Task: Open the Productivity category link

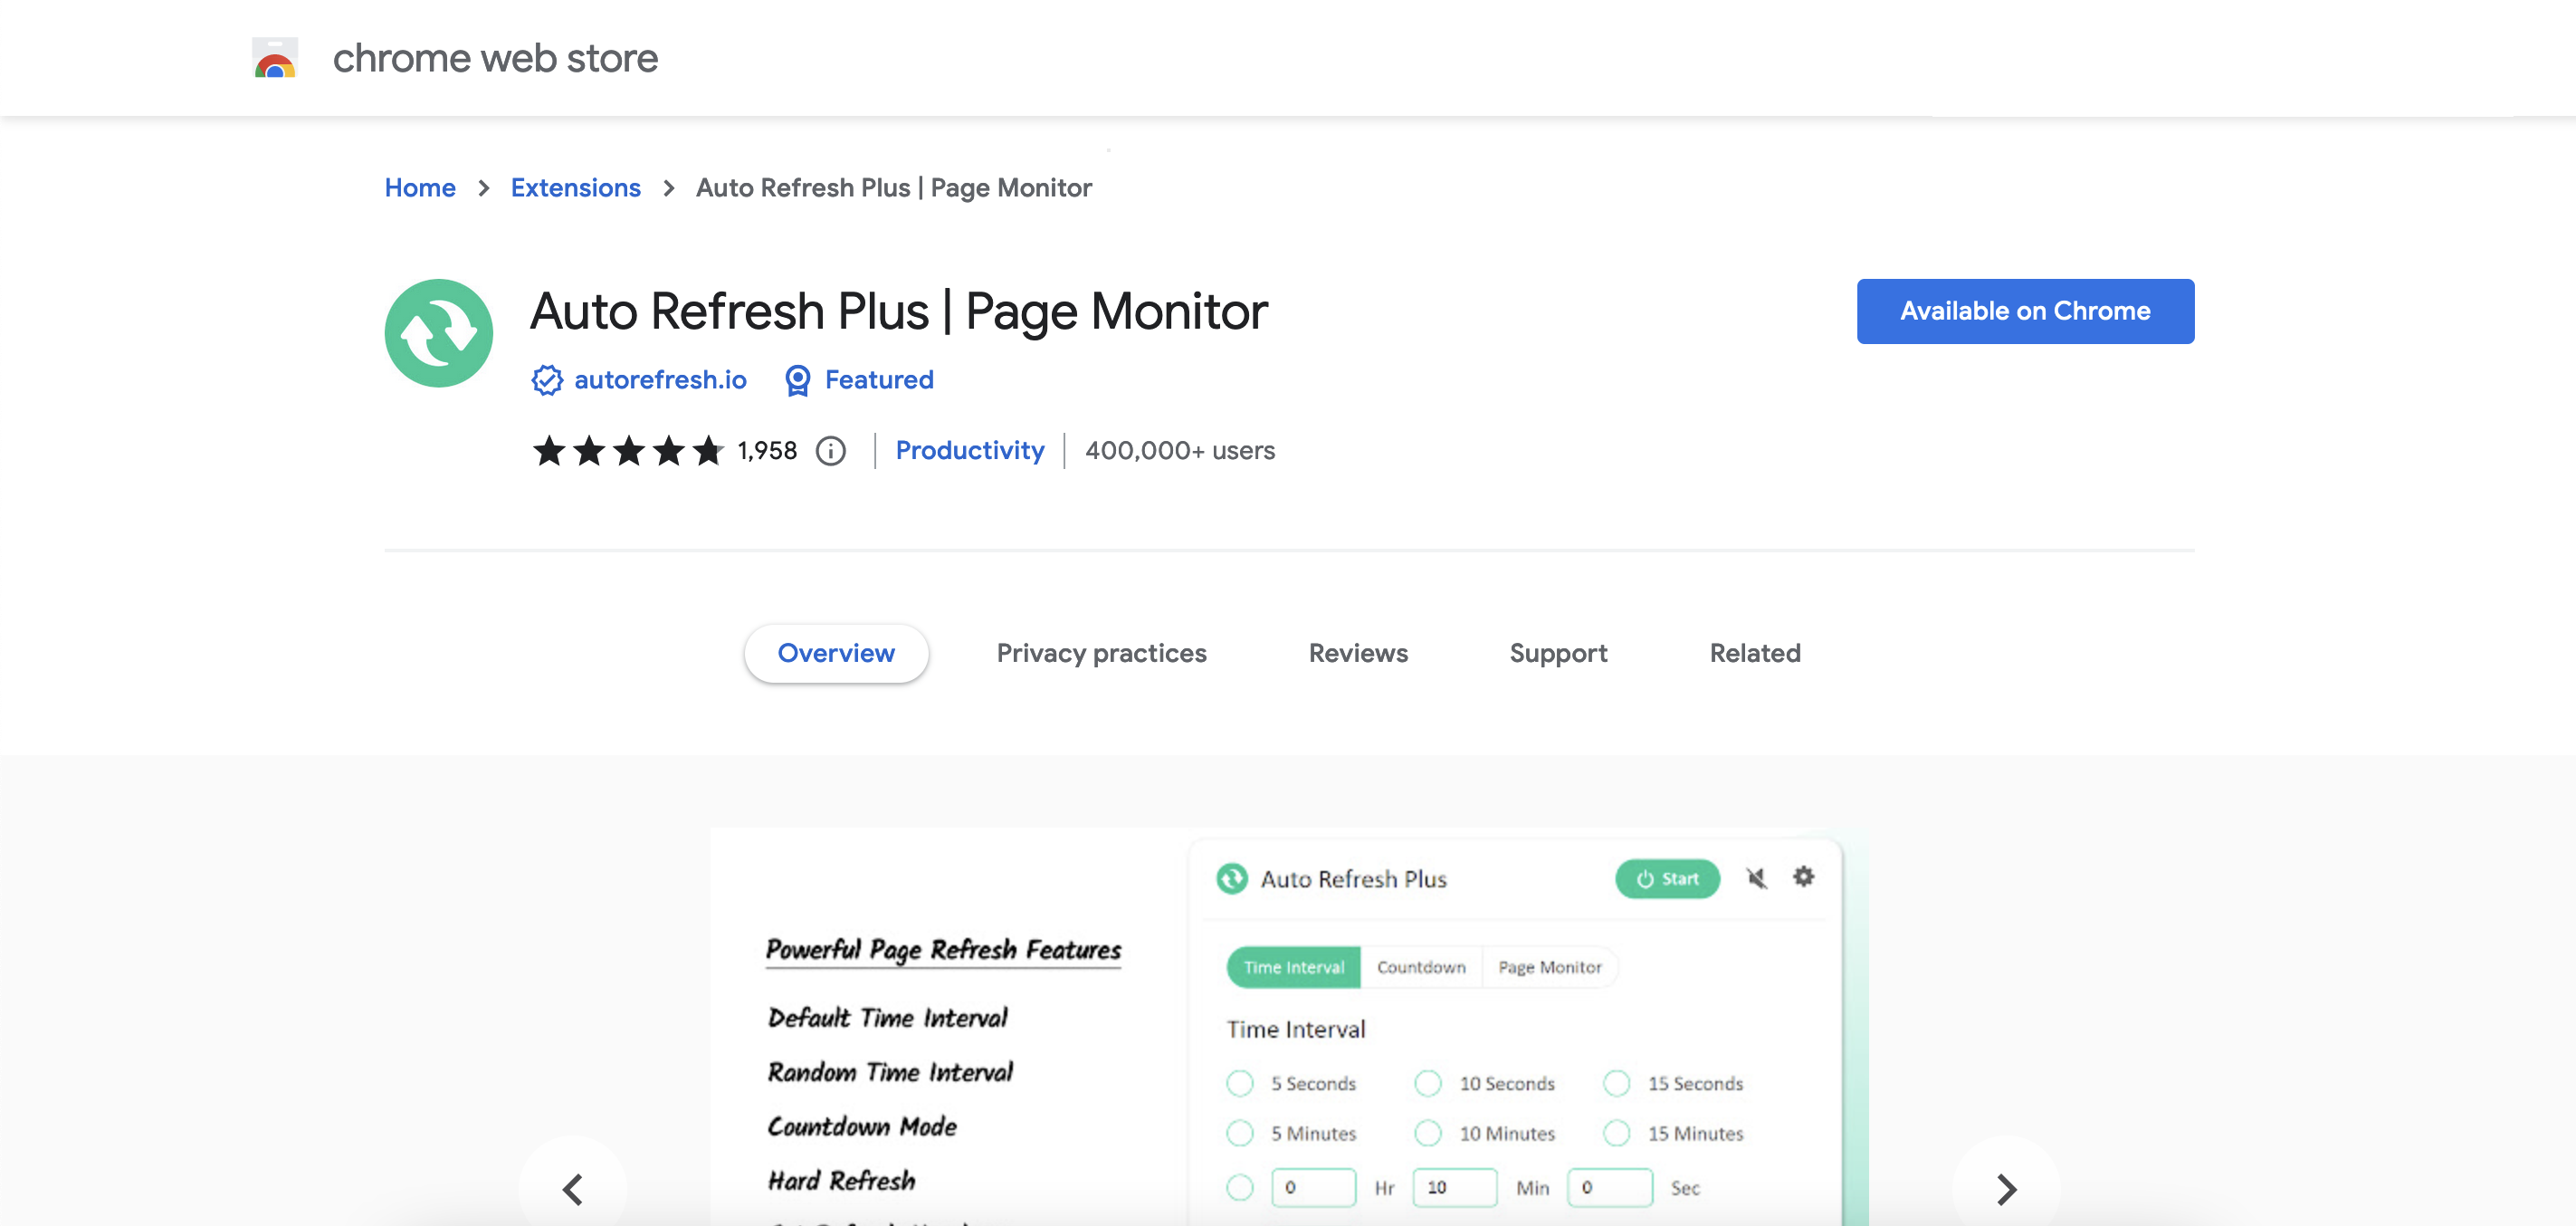Action: pyautogui.click(x=969, y=451)
